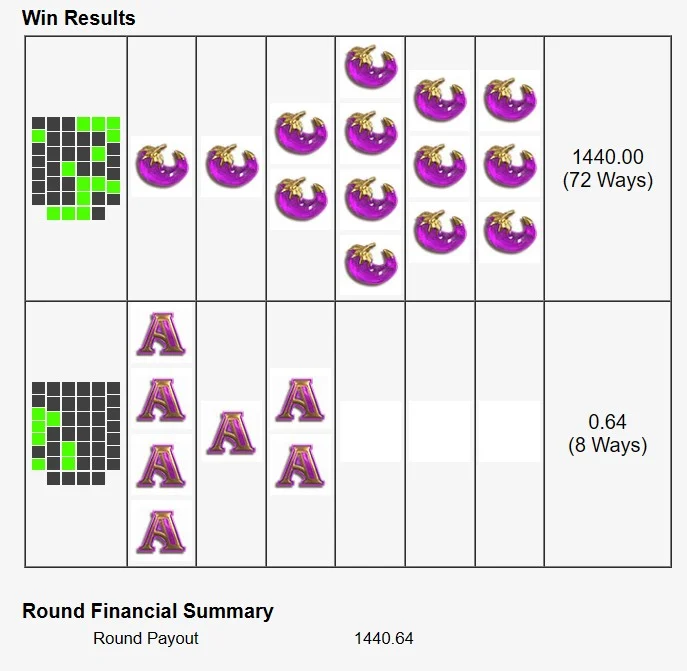Click the empty white cell in reel four, A row
Viewport: 687px width, 671px height.
click(x=371, y=432)
